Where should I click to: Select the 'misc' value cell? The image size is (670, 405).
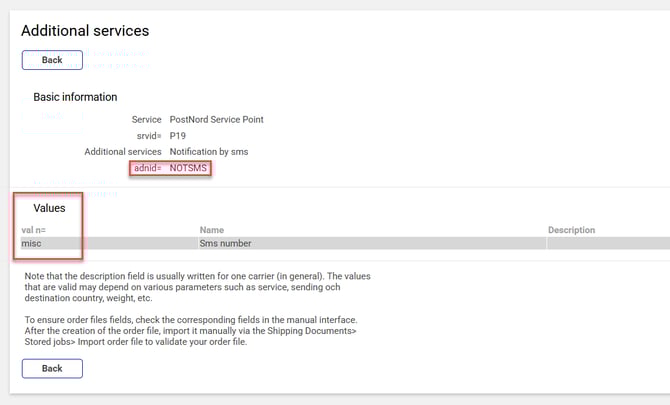(x=31, y=243)
